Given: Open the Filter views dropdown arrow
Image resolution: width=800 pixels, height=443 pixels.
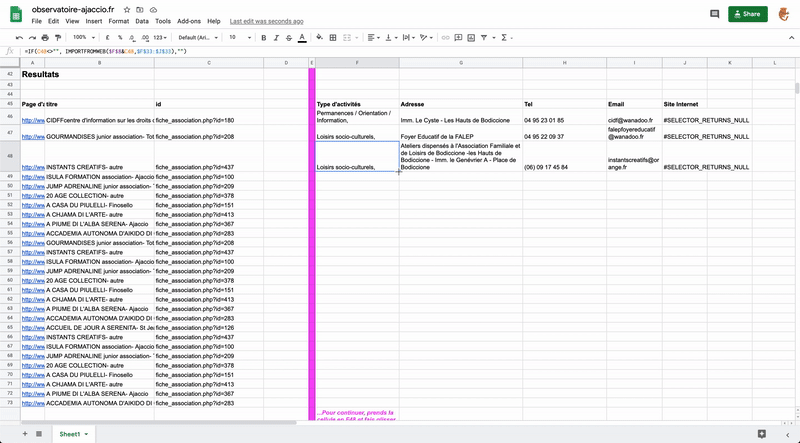Looking at the screenshot, I should (x=493, y=38).
